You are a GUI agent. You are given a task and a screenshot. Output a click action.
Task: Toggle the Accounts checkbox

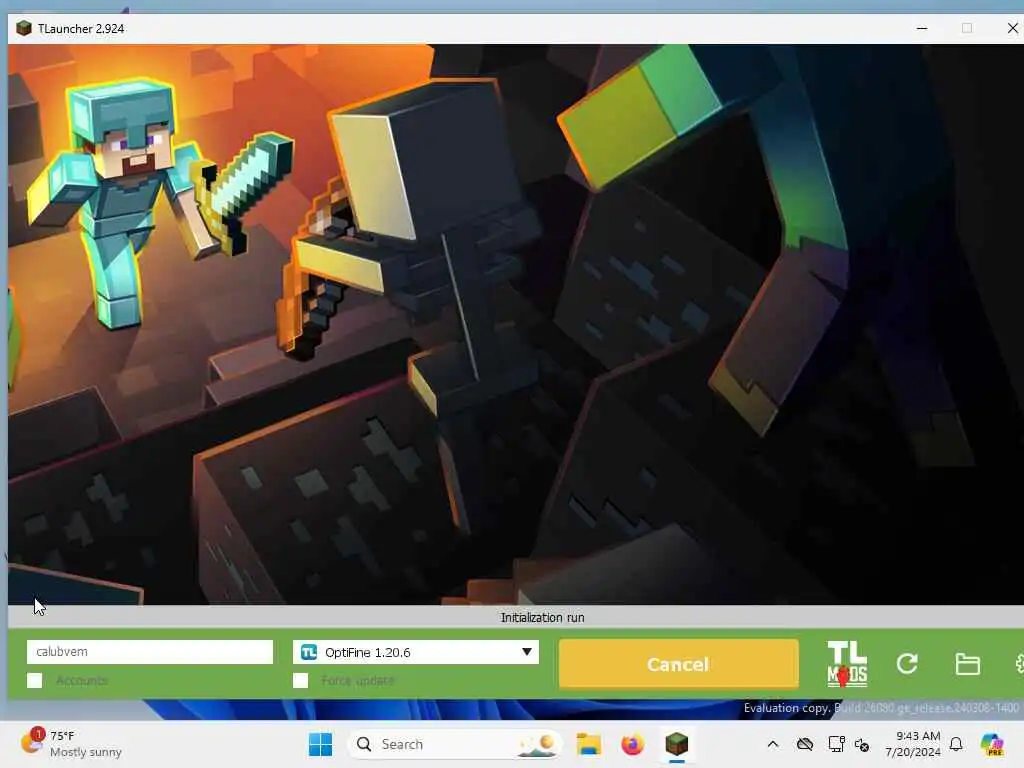click(x=35, y=680)
